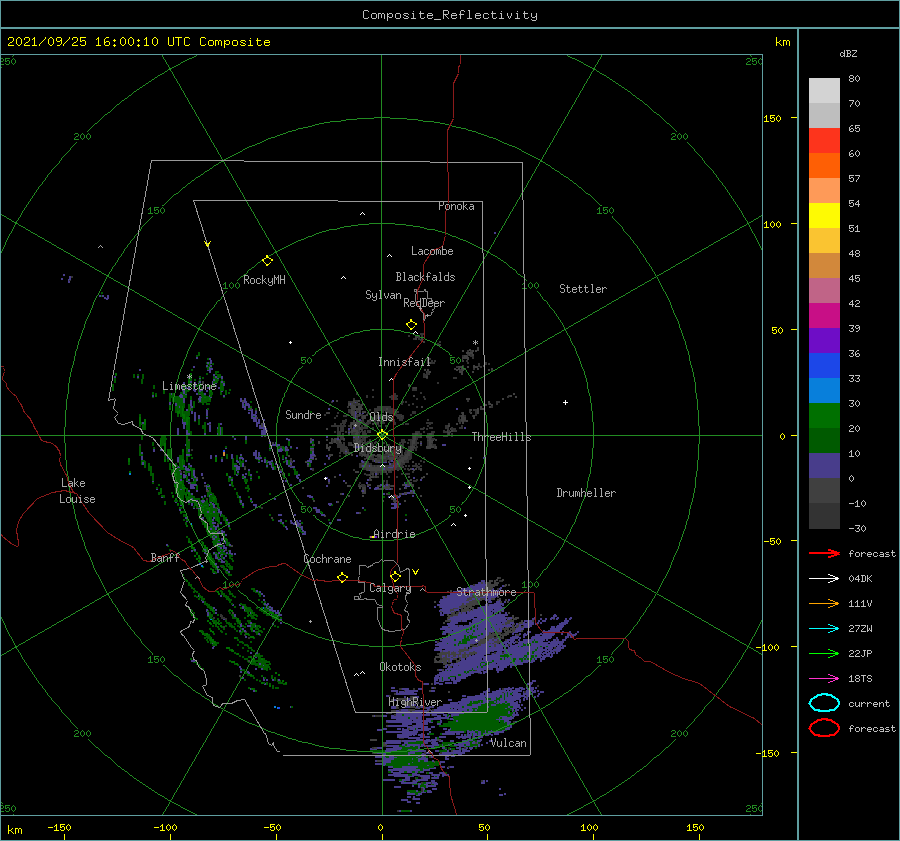The width and height of the screenshot is (900, 841).
Task: Click the Airdrie town label
Action: tap(394, 534)
